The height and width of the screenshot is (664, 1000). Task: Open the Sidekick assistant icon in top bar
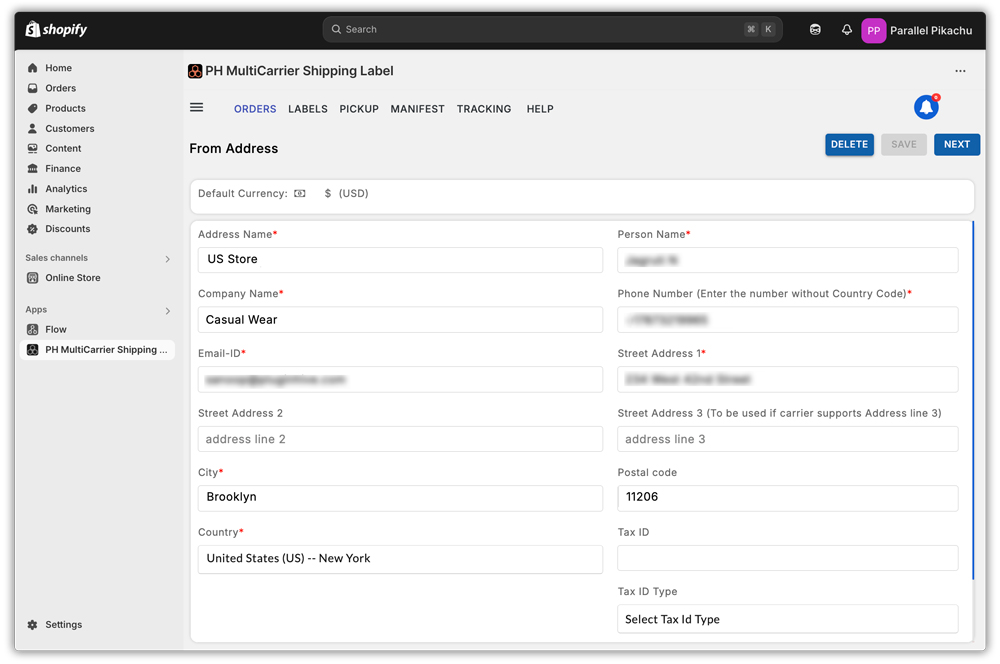(815, 29)
